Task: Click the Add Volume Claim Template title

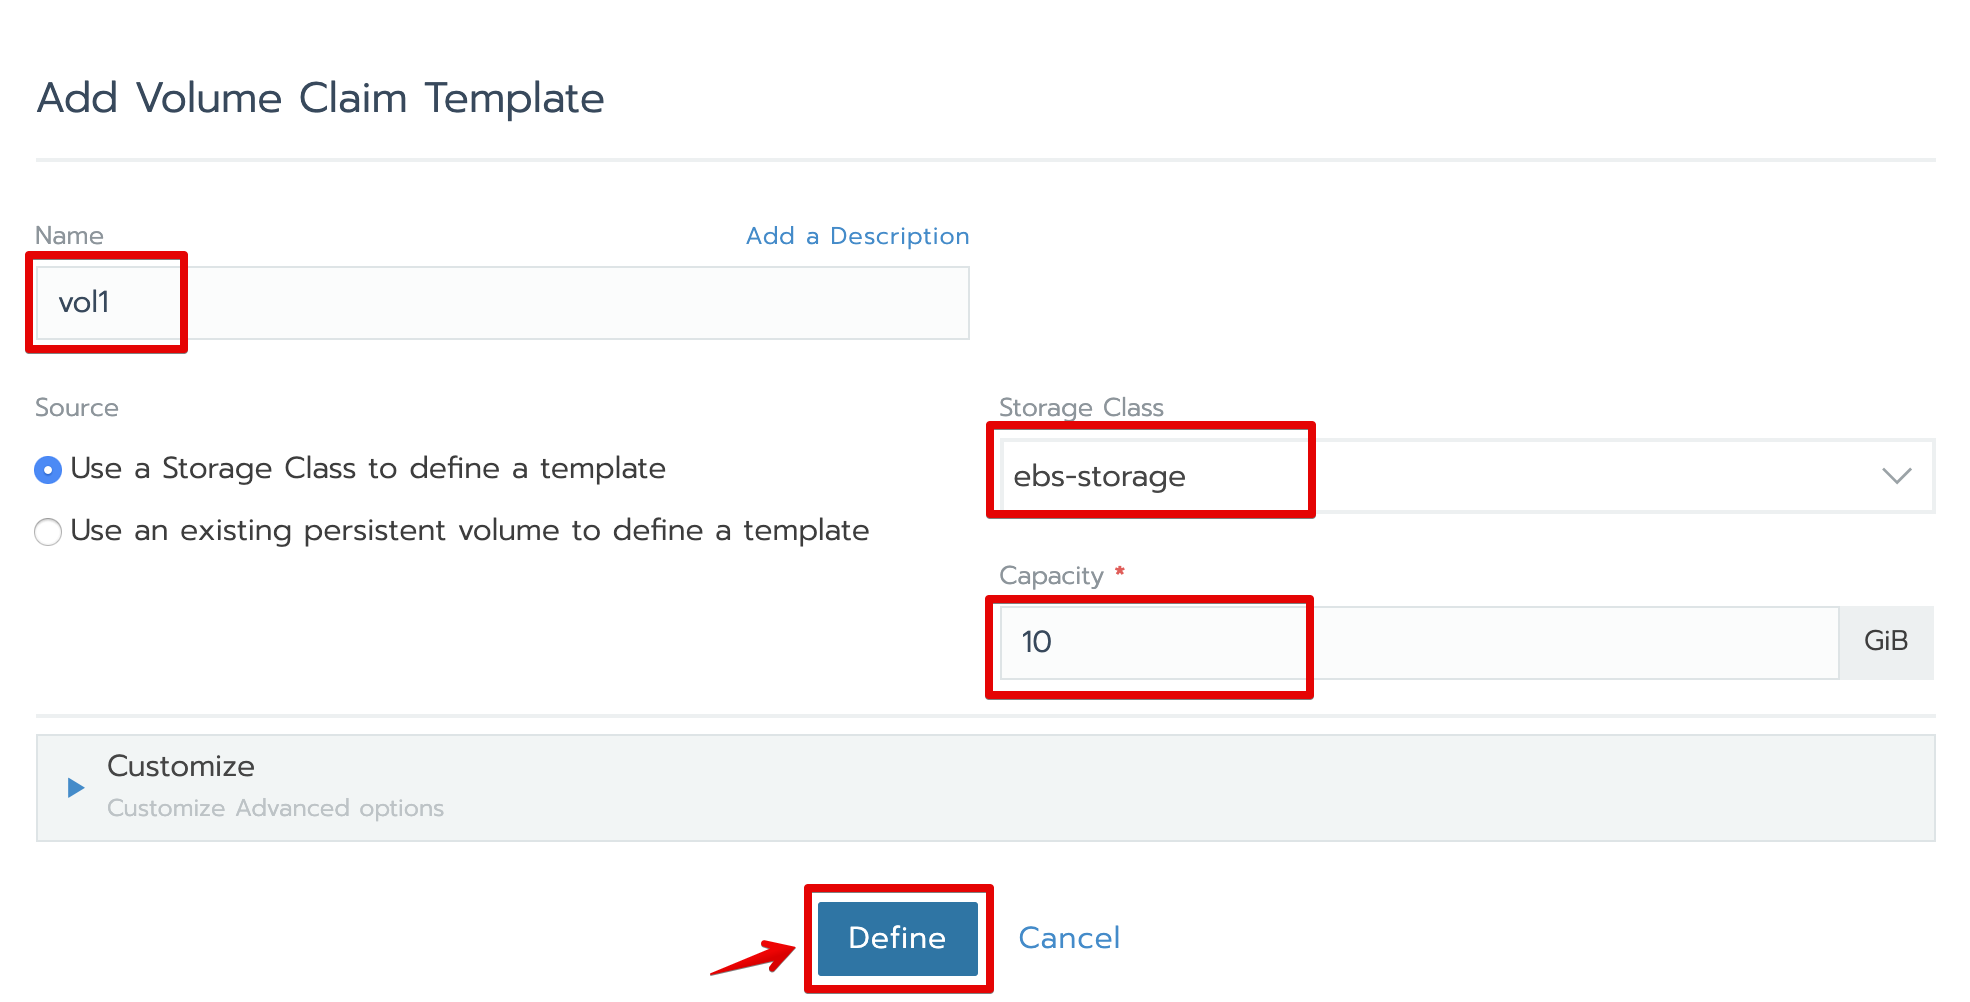Action: [320, 99]
